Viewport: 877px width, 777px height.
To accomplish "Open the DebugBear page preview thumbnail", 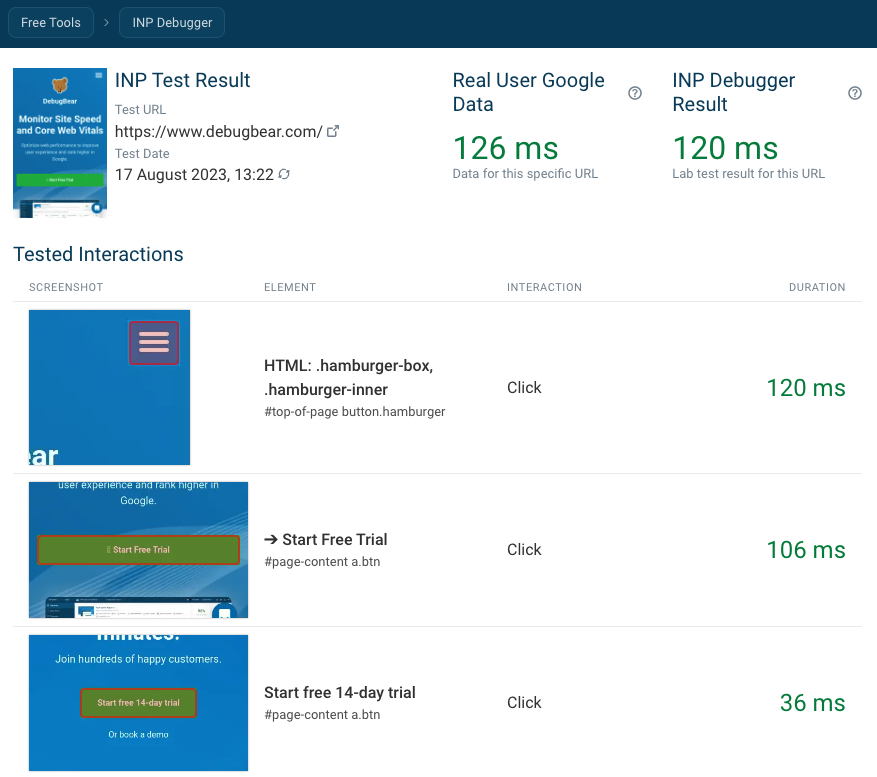I will point(60,143).
